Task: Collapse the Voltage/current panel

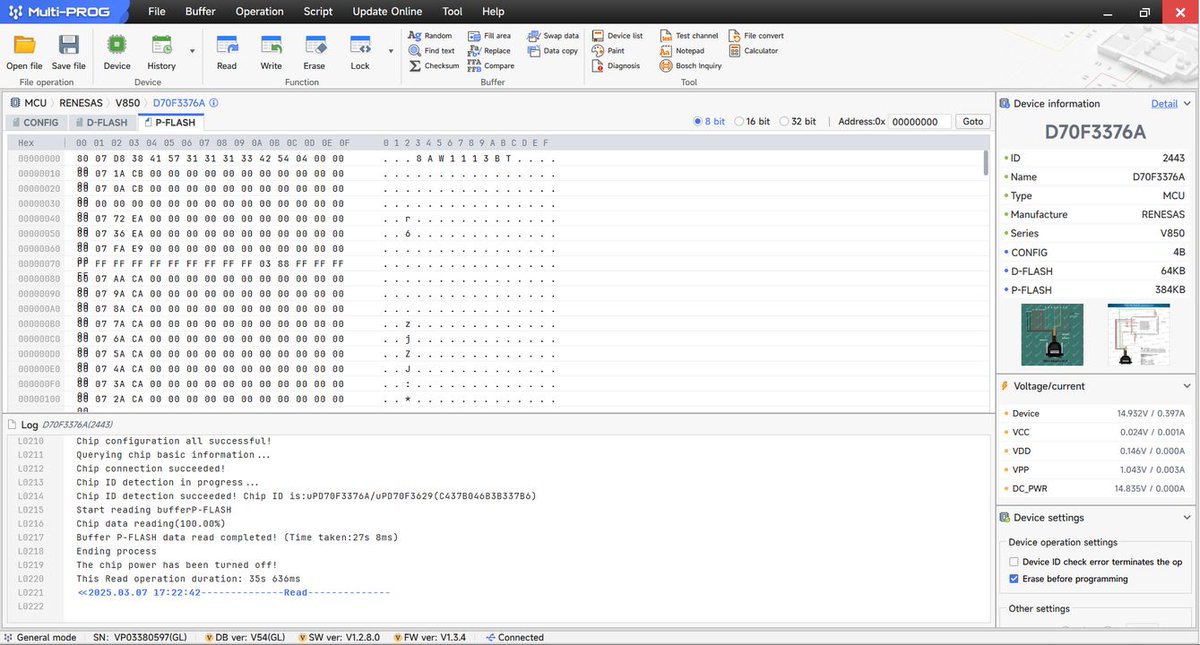Action: coord(1187,386)
